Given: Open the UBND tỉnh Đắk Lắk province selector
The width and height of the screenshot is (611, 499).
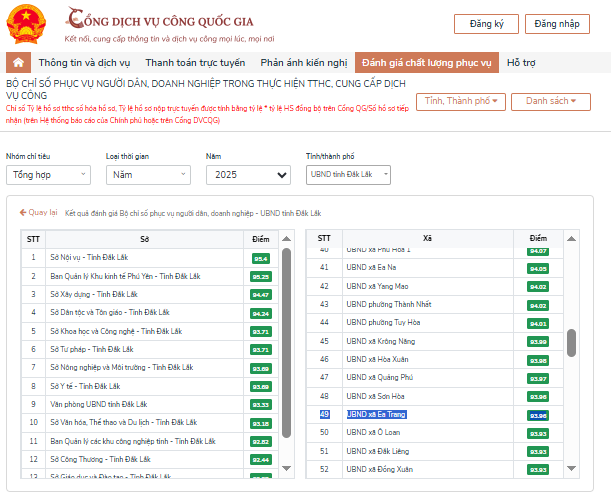Looking at the screenshot, I should click(348, 175).
